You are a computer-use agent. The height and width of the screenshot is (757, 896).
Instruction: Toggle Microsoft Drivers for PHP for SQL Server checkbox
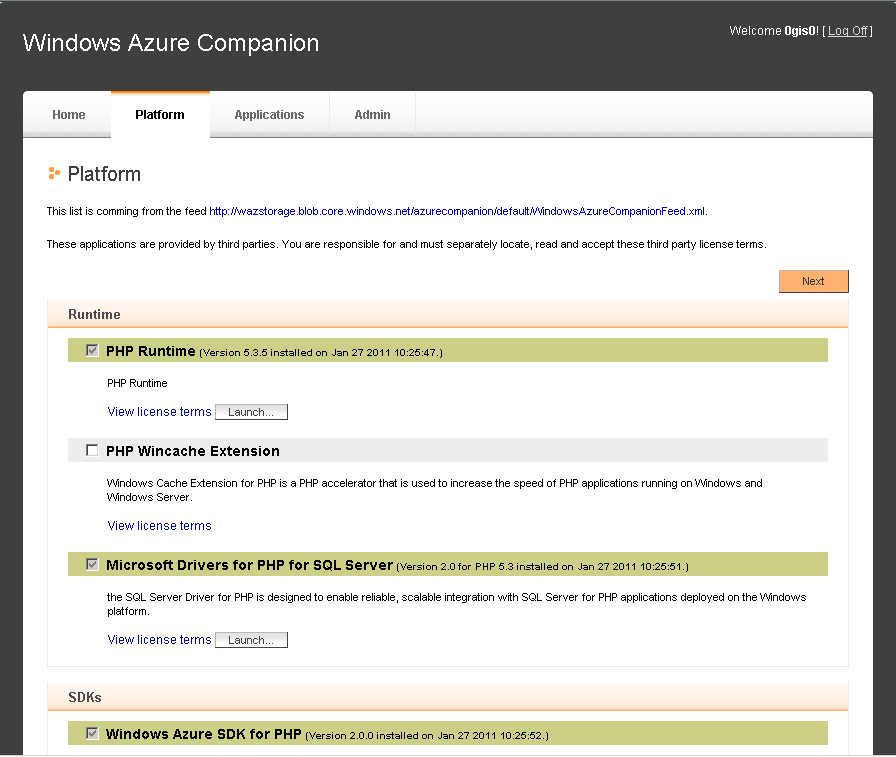point(92,564)
